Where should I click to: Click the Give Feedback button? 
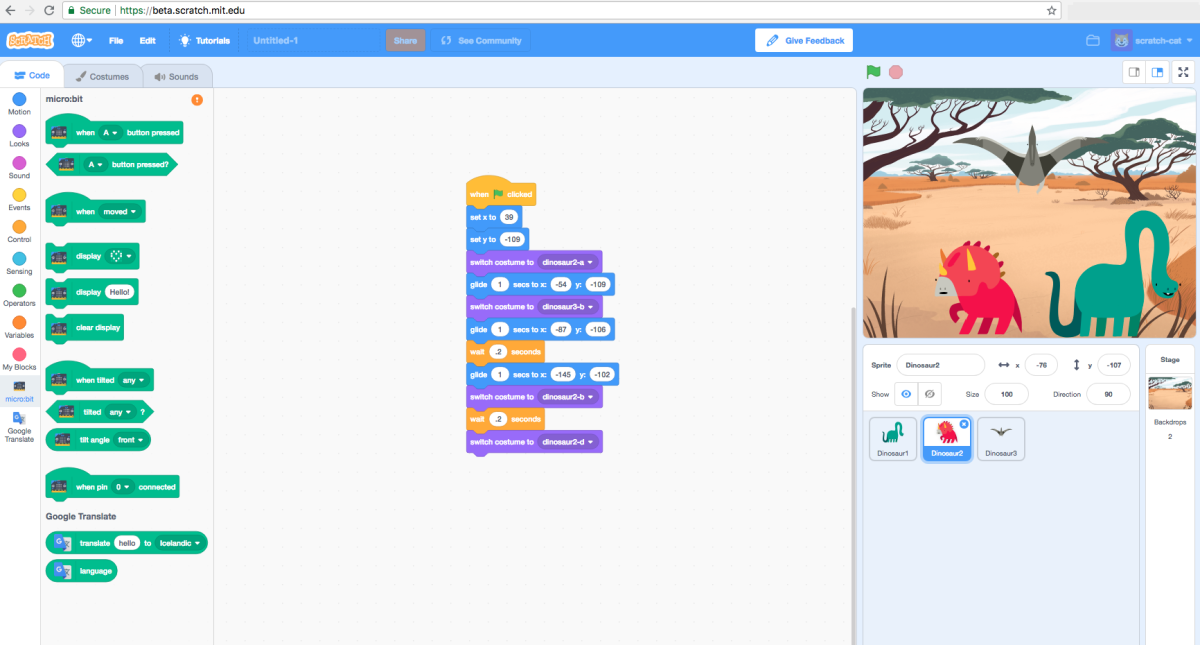click(x=804, y=39)
